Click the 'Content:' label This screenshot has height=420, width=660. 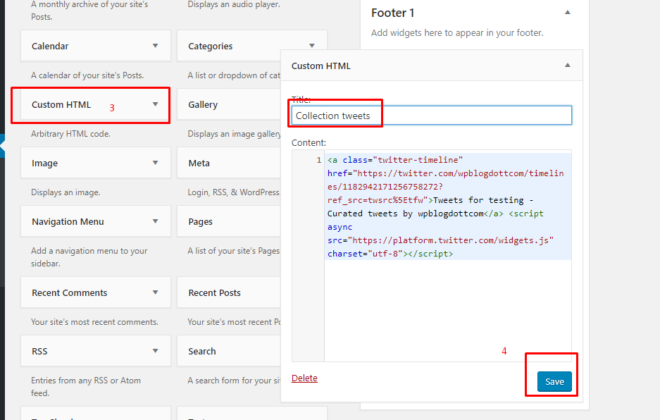(309, 143)
